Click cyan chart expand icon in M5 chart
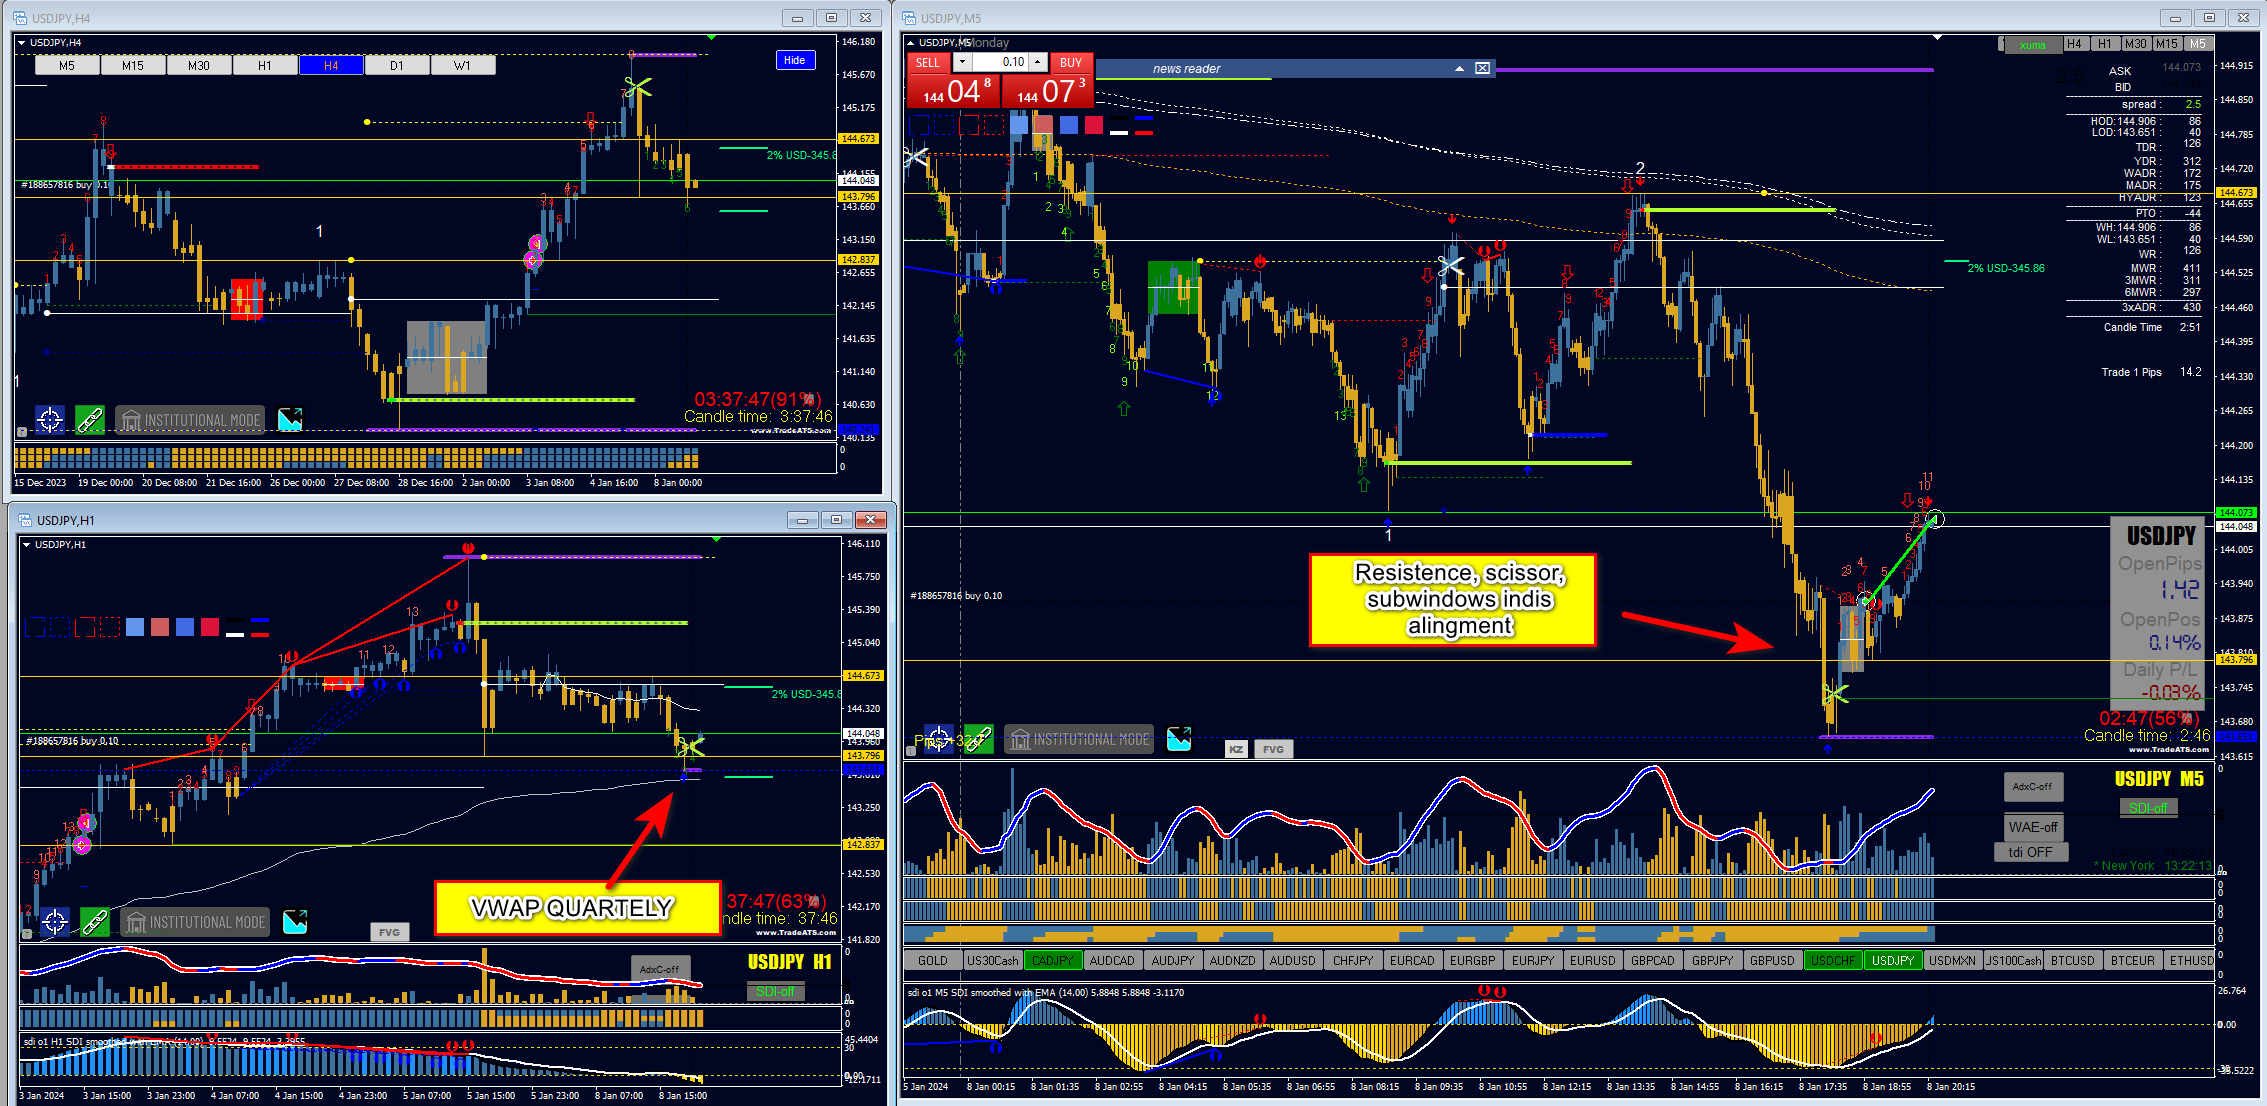 click(1179, 739)
